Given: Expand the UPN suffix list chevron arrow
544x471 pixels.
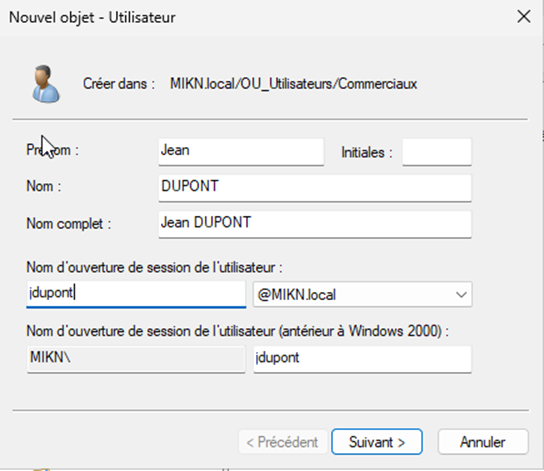Looking at the screenshot, I should point(461,295).
